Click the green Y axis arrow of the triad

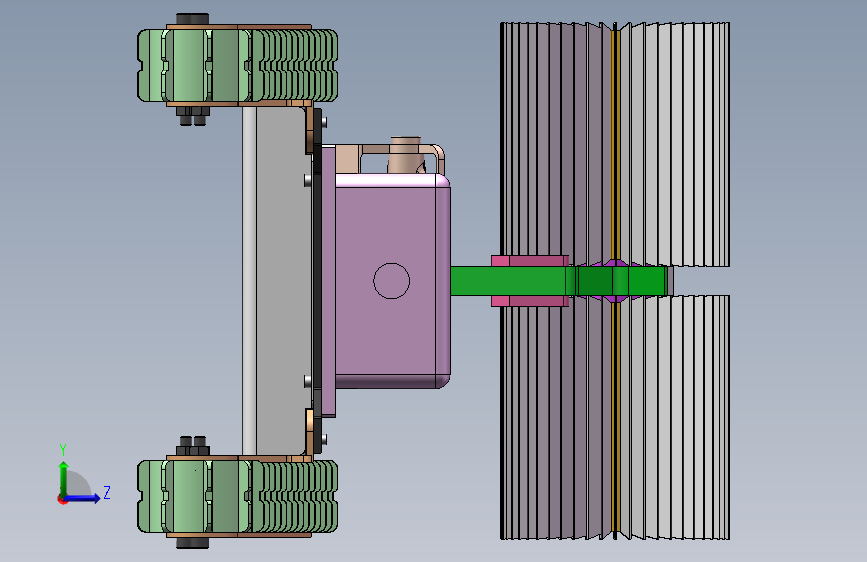(x=64, y=478)
